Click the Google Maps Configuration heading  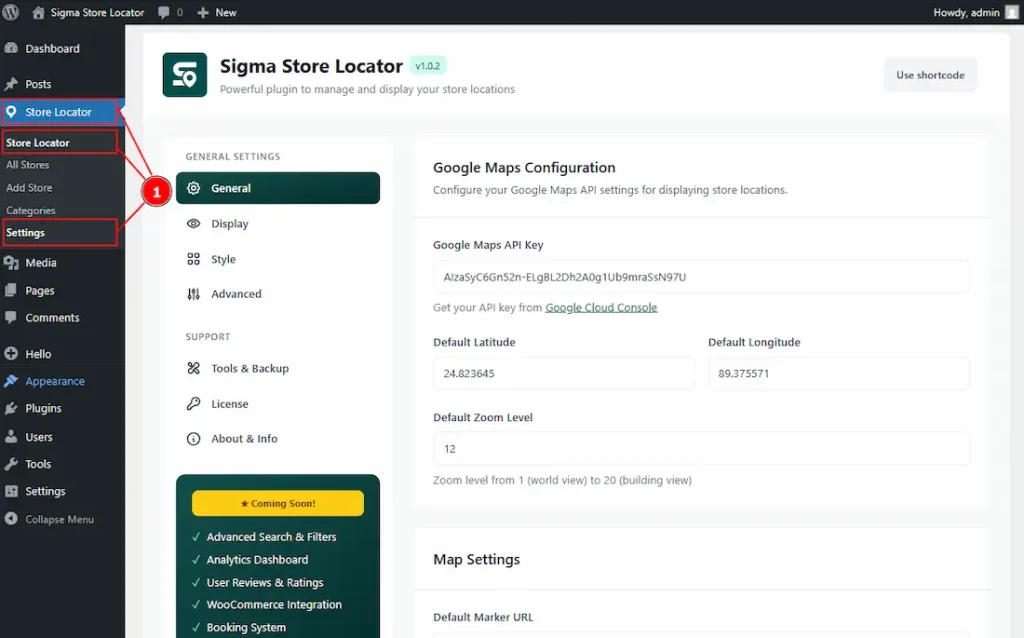point(524,168)
